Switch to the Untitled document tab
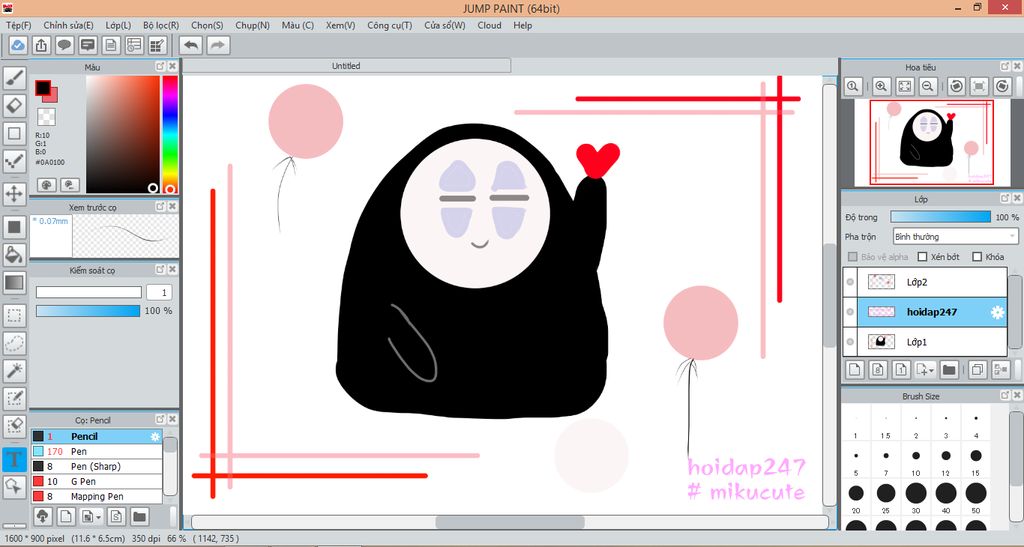The width and height of the screenshot is (1024, 547). [x=346, y=65]
